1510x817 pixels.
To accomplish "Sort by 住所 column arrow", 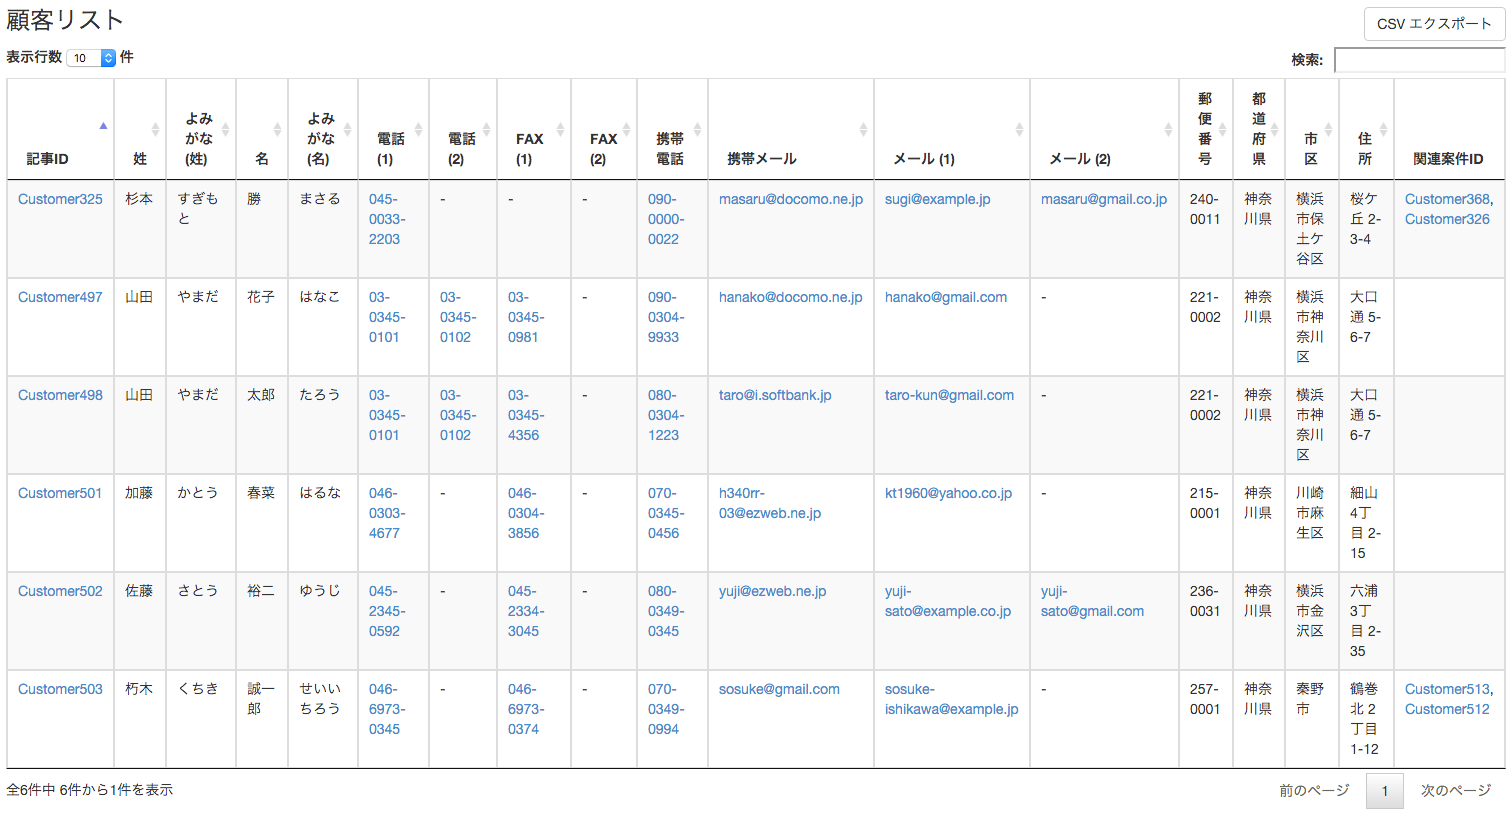I will [x=1383, y=129].
